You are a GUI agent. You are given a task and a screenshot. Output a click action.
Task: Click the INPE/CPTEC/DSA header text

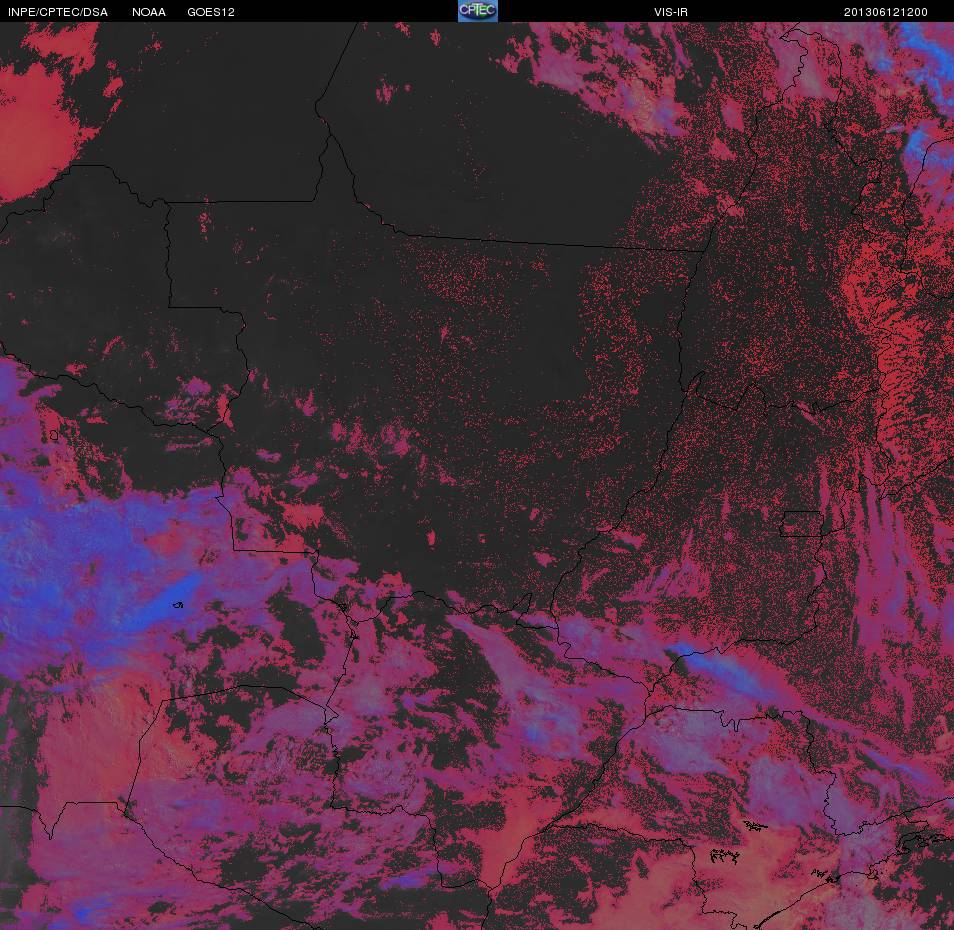[58, 12]
